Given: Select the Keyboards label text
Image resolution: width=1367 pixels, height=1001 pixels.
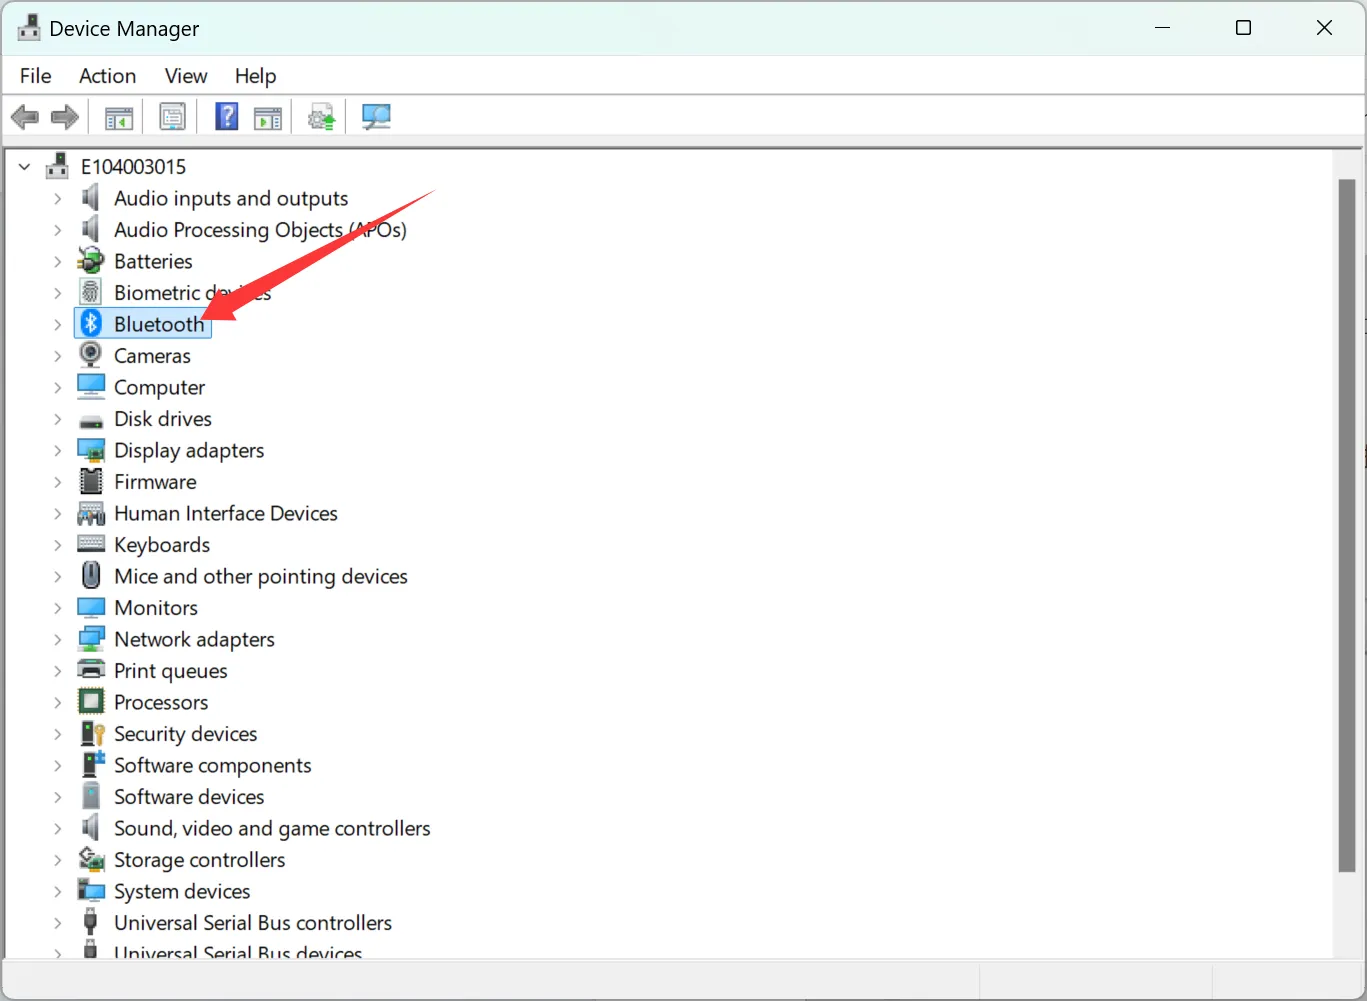Looking at the screenshot, I should [162, 545].
